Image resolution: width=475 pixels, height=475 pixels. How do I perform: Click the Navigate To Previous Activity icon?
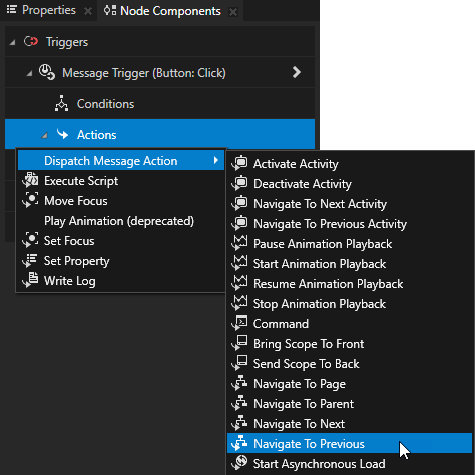click(x=240, y=223)
